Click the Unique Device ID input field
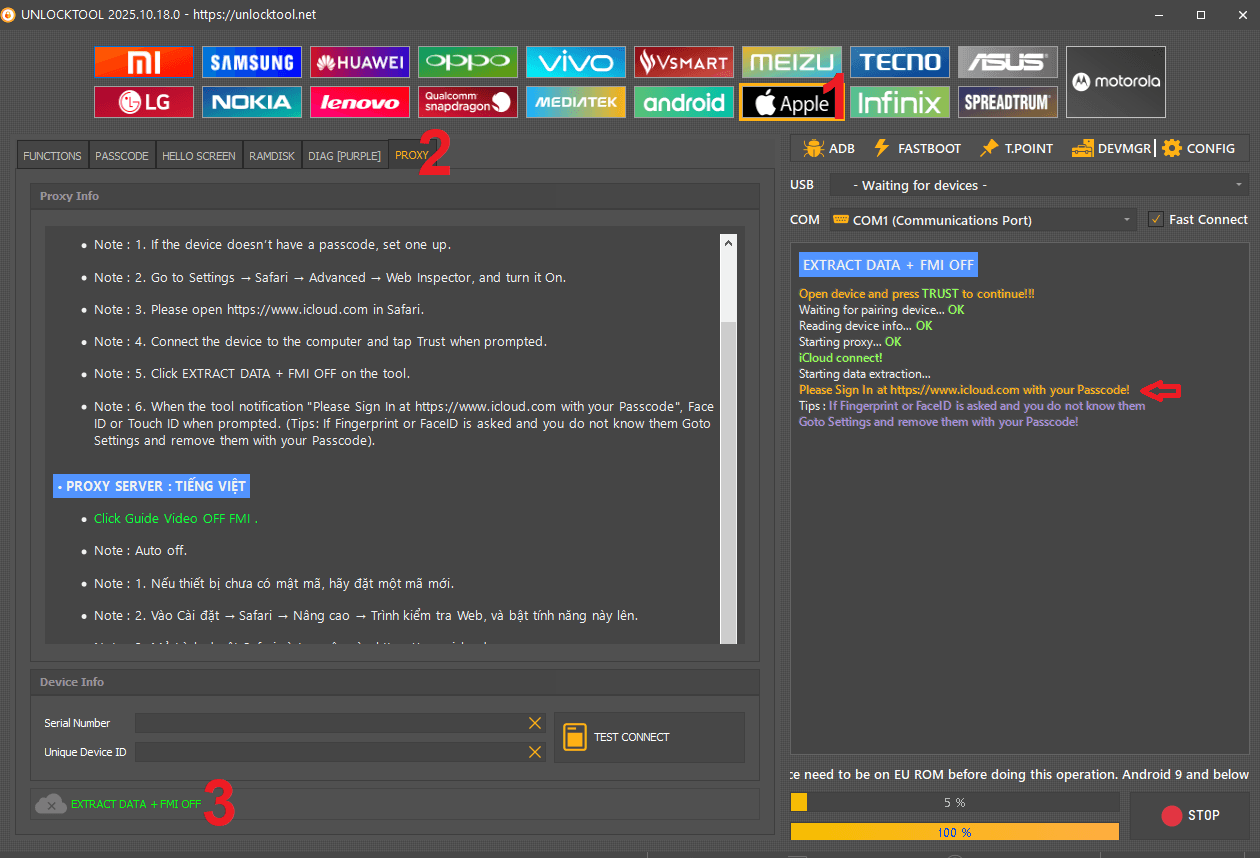The height and width of the screenshot is (858, 1260). [x=330, y=752]
